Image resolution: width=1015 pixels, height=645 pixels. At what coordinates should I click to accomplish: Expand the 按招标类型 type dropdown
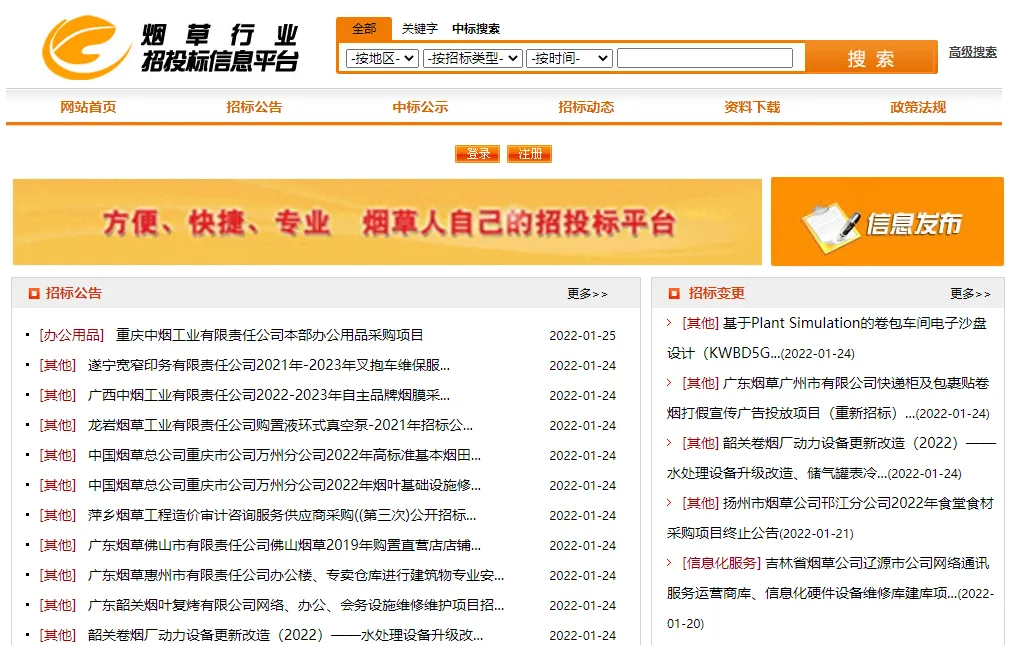472,58
